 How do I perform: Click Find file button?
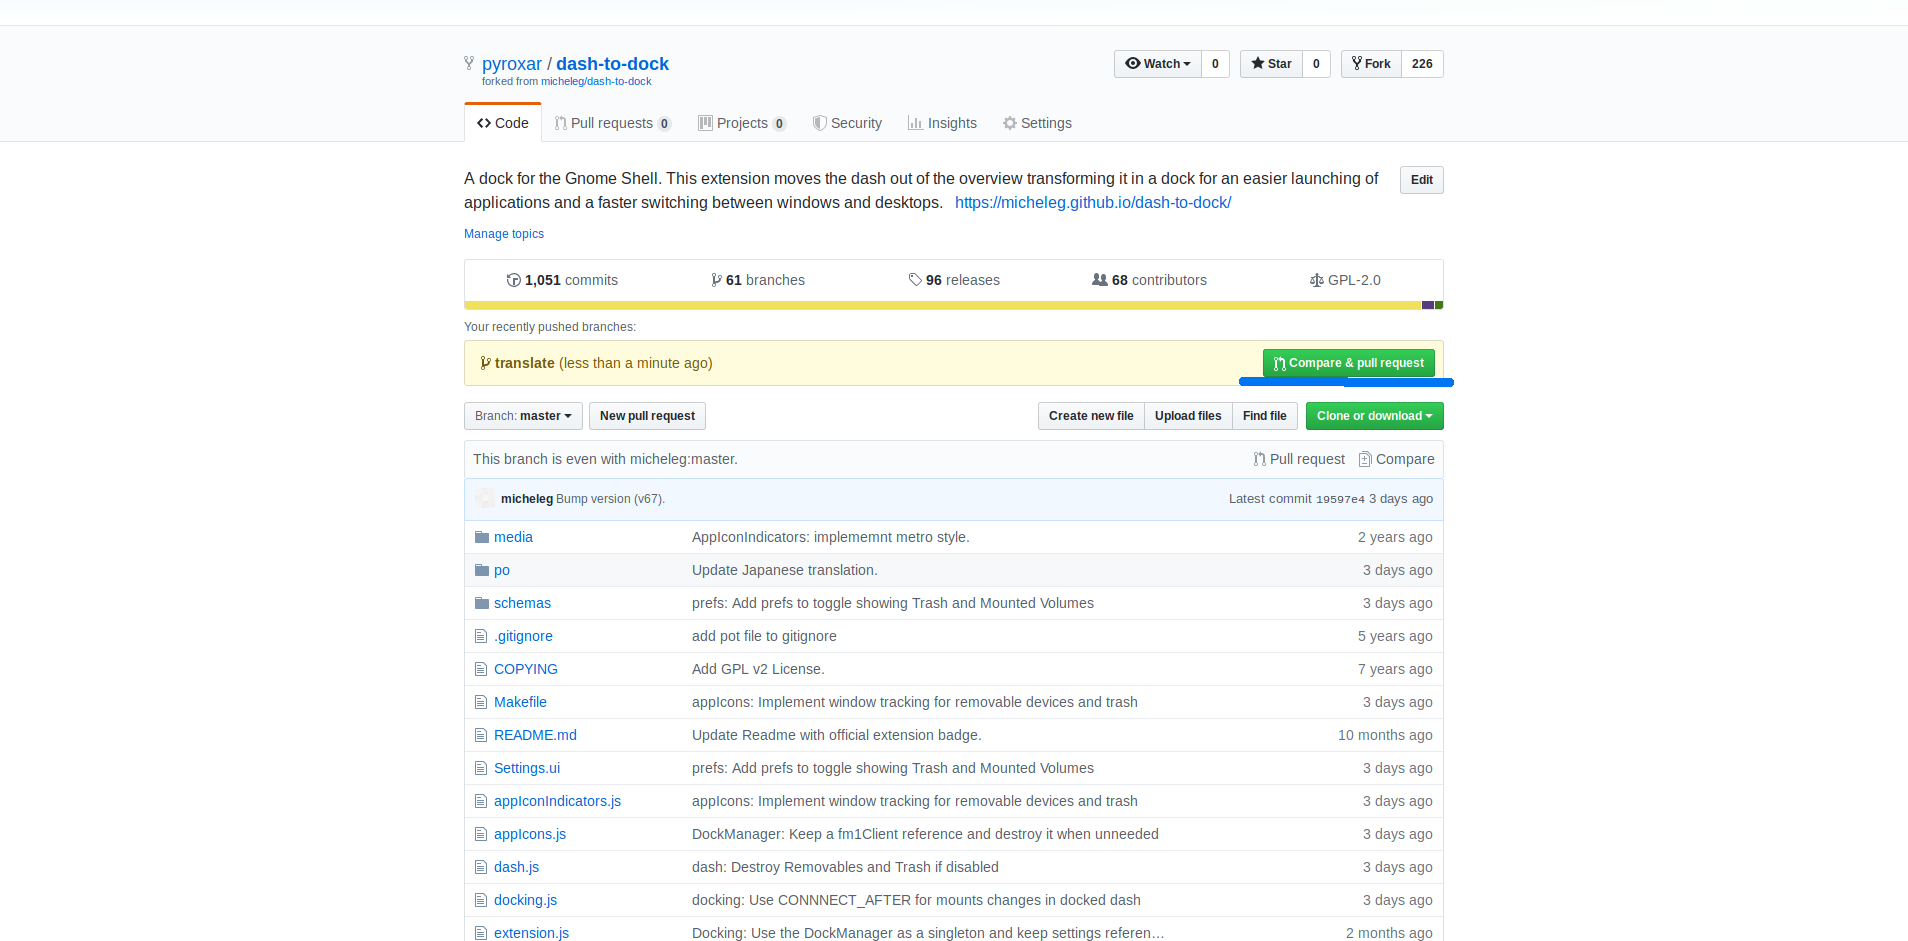tap(1265, 416)
